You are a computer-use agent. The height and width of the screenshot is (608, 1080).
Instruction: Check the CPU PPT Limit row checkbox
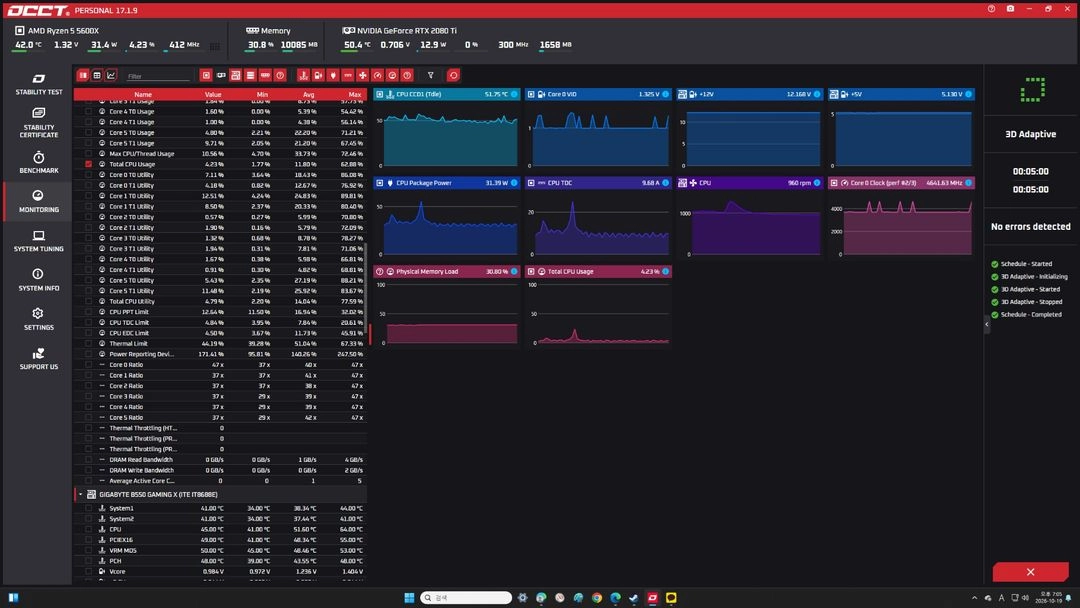[x=88, y=312]
